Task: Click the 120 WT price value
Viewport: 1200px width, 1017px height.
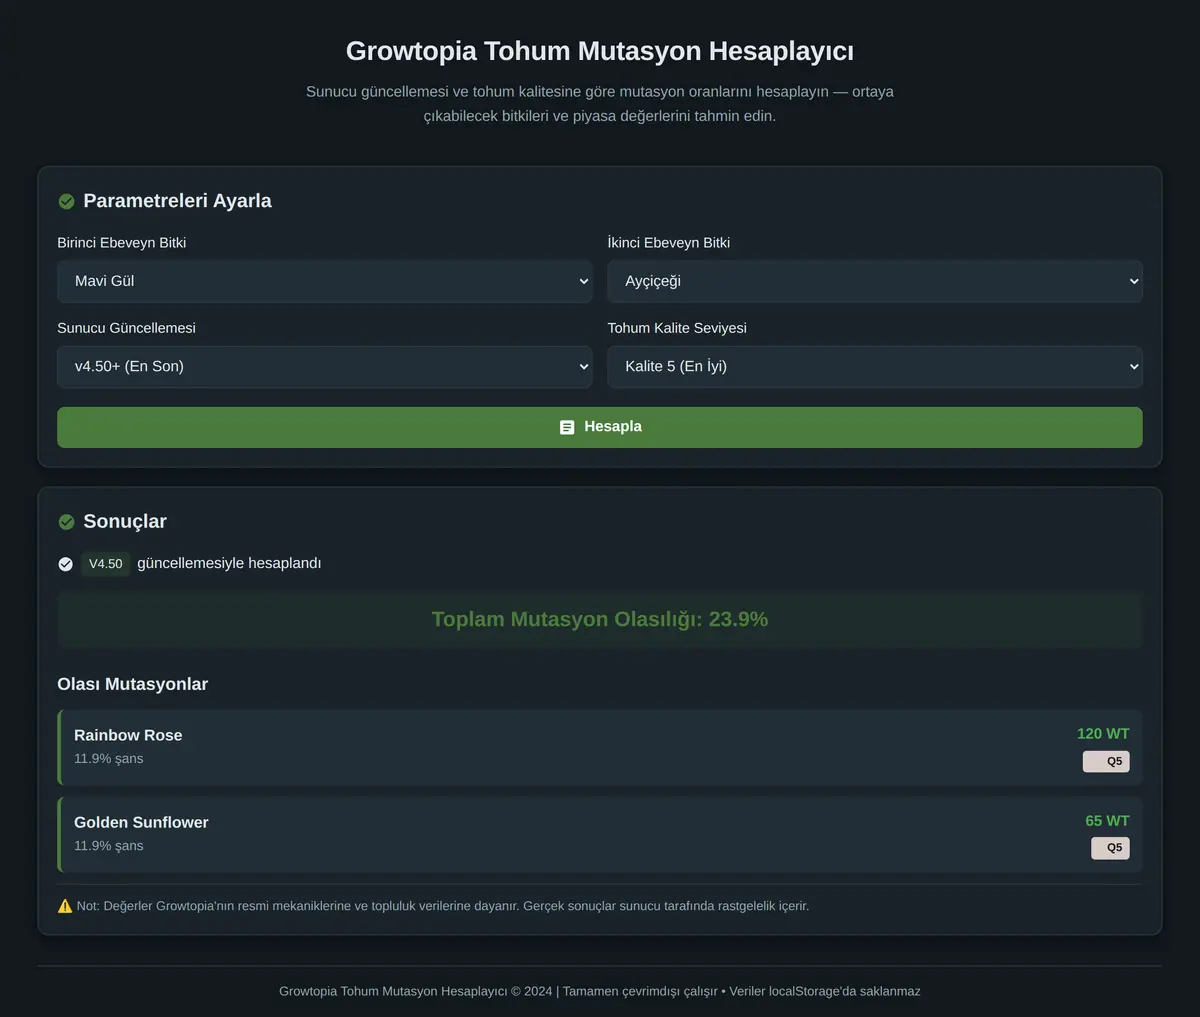Action: point(1103,734)
